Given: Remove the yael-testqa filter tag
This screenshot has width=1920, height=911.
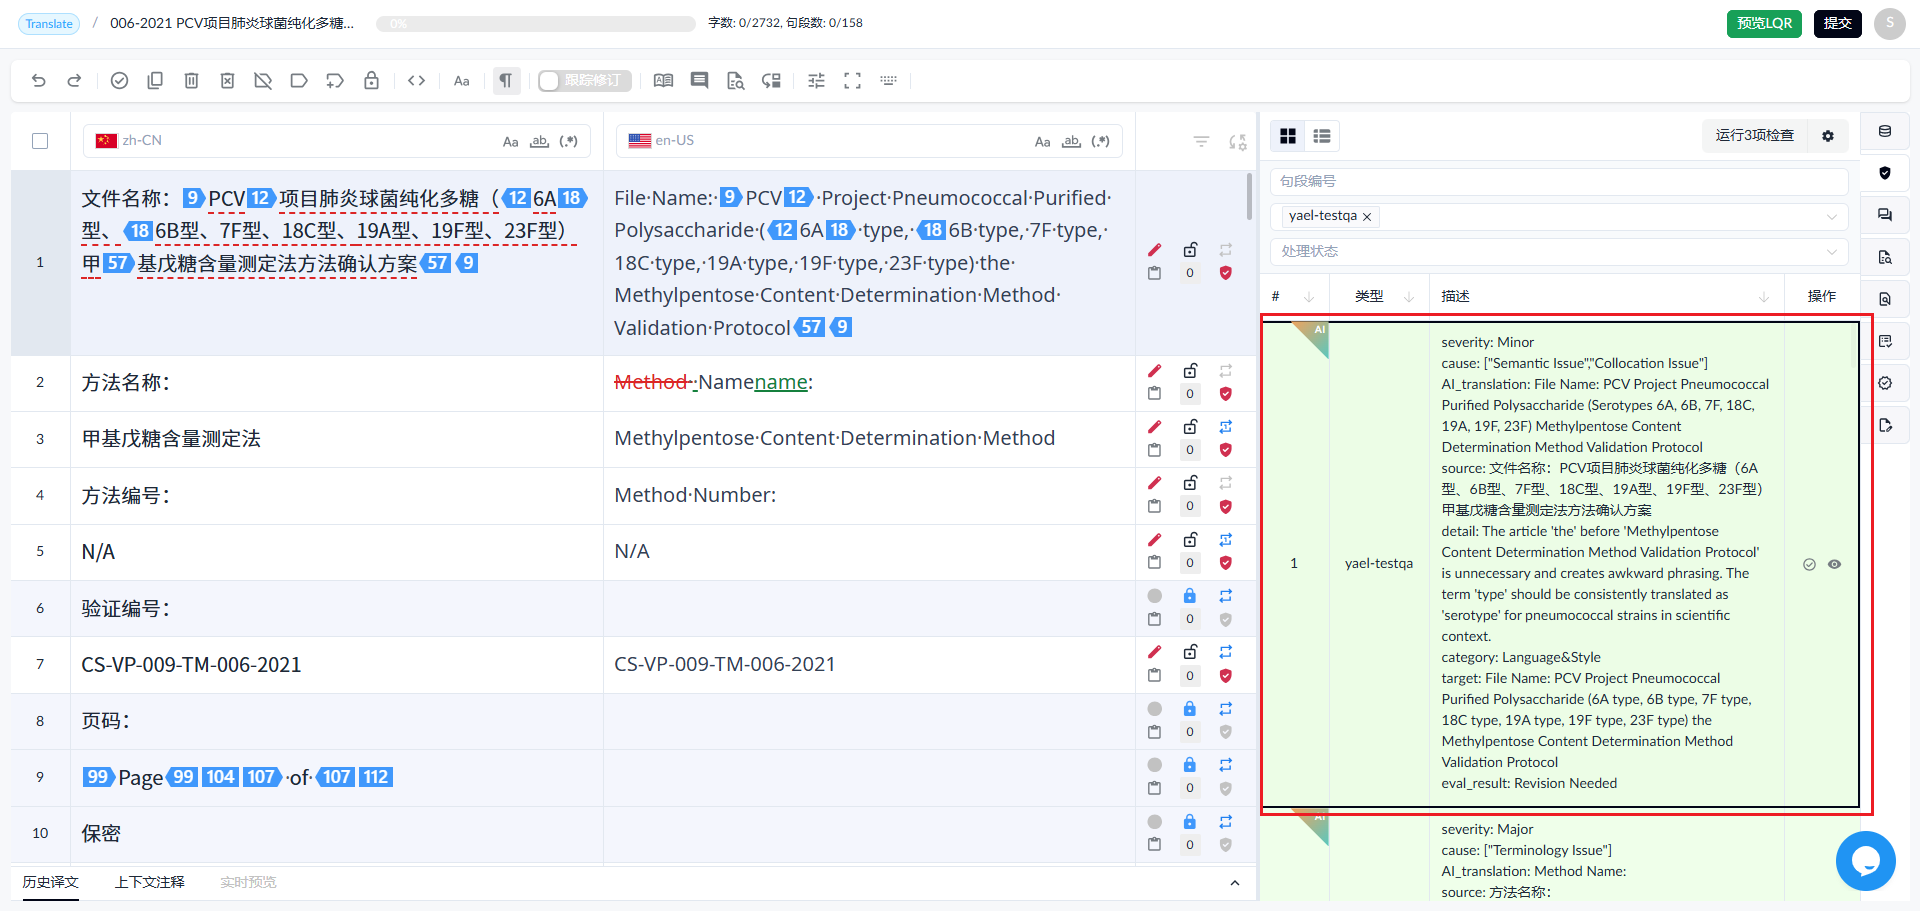Looking at the screenshot, I should [1367, 217].
